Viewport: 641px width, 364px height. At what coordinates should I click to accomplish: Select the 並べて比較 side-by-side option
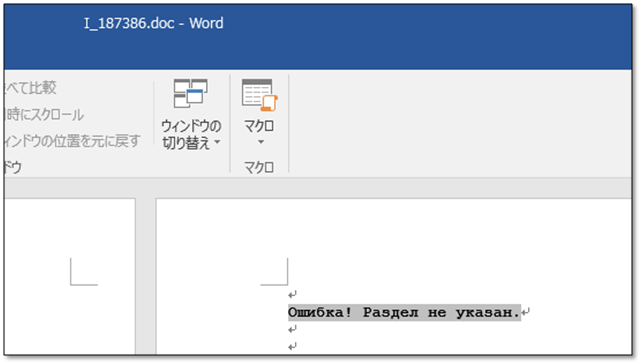point(30,88)
